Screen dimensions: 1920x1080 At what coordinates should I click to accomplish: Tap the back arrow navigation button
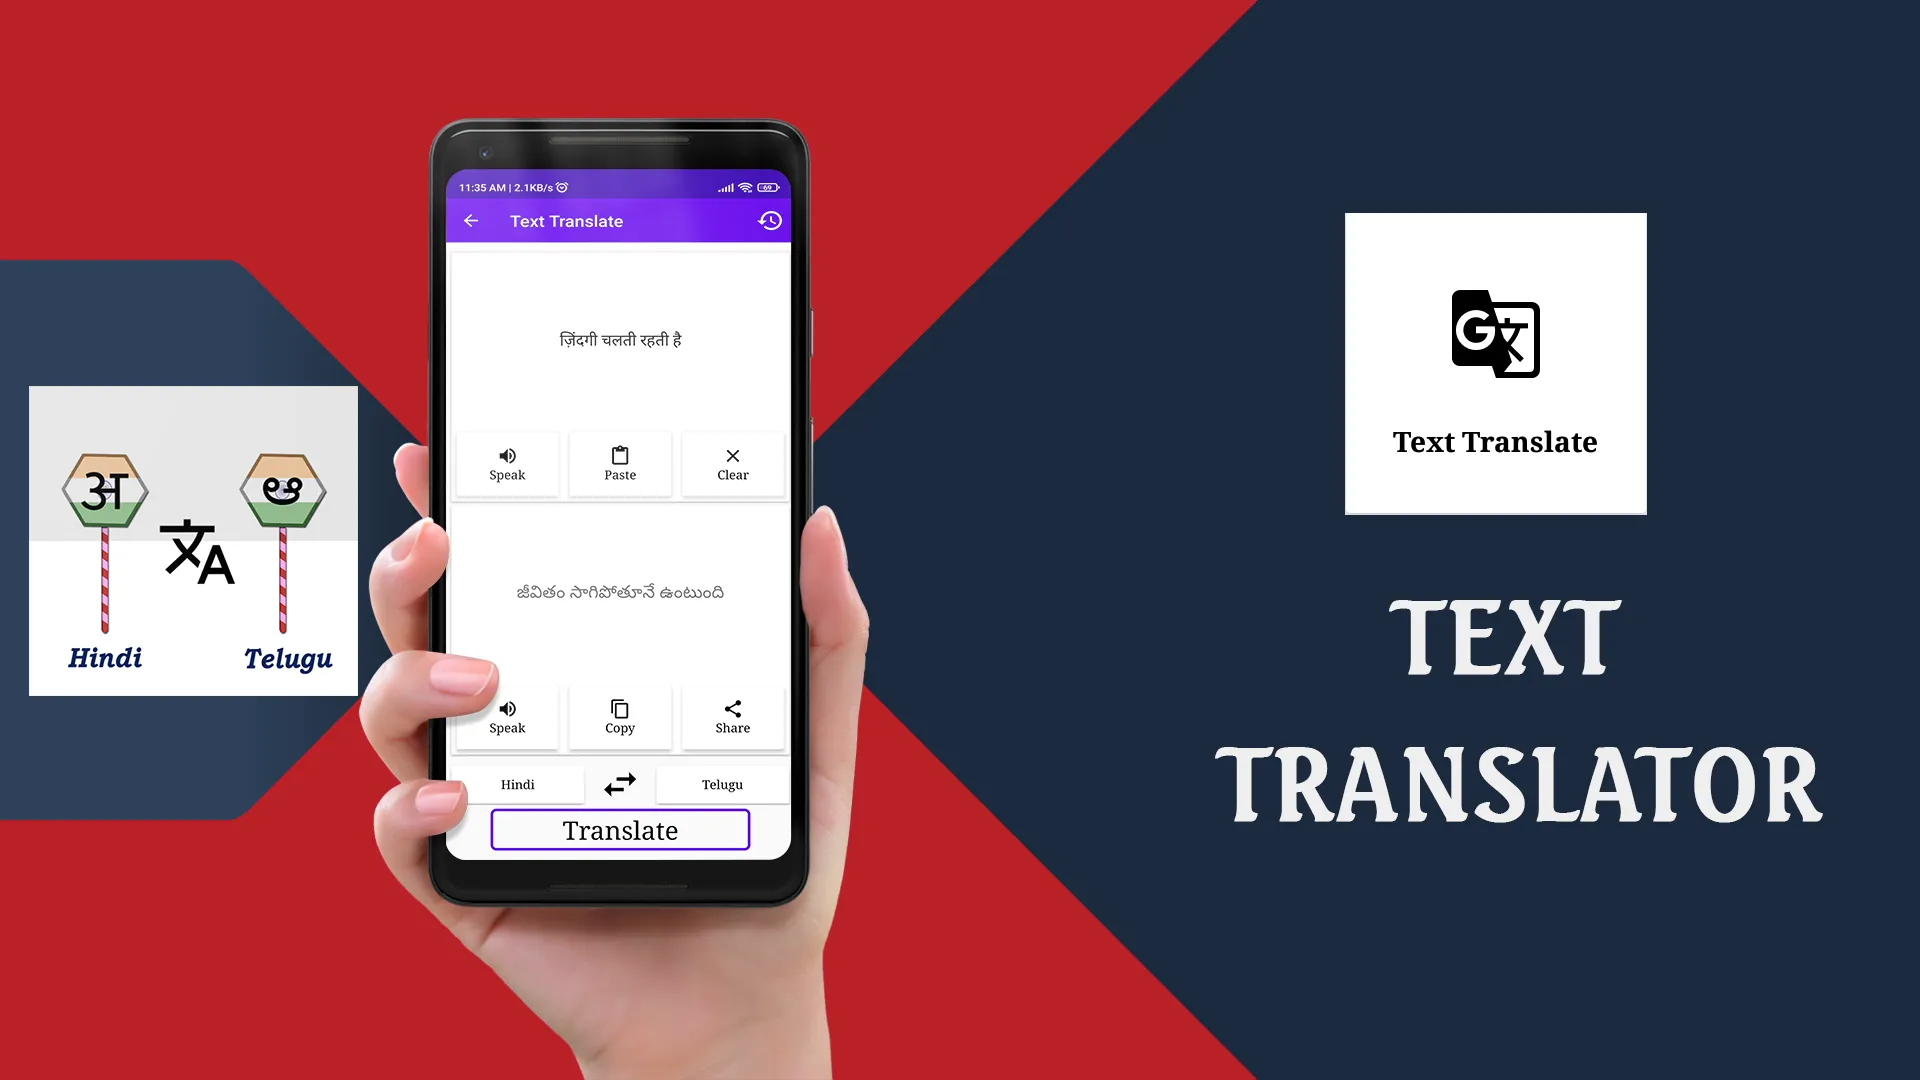click(472, 220)
